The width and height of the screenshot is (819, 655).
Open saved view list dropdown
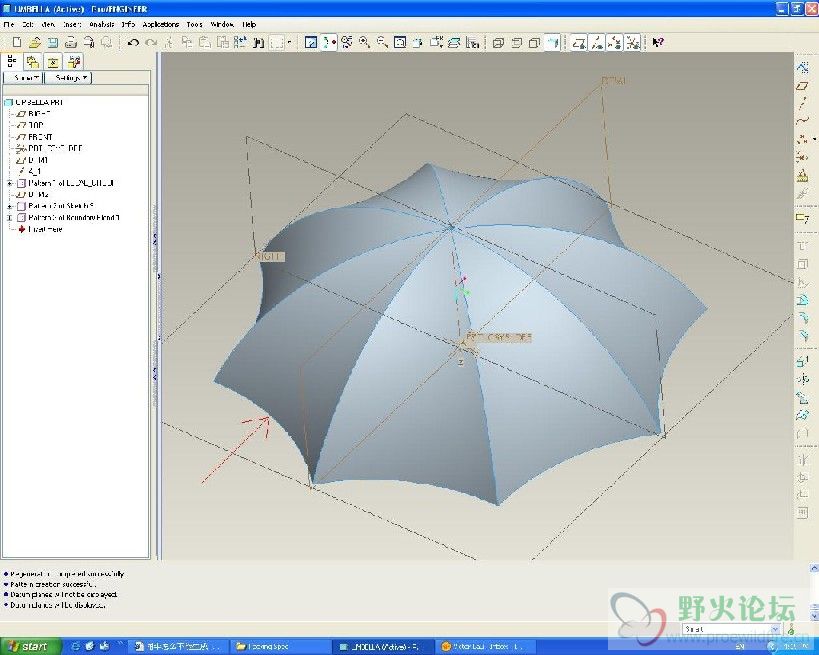pyautogui.click(x=436, y=42)
